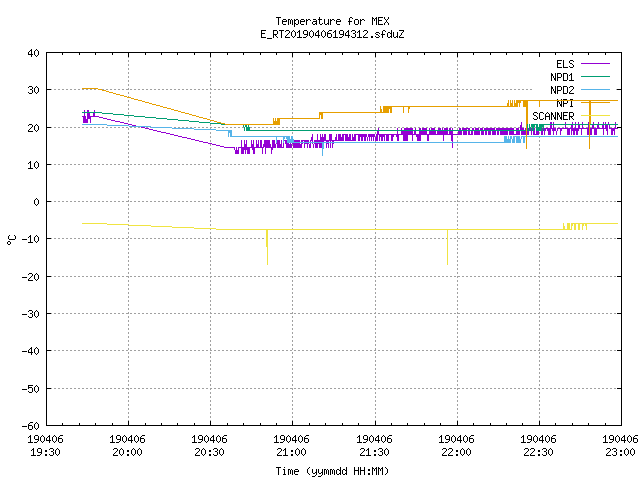Click the x-axis tick label 22:30
The image size is (640, 480).
pyautogui.click(x=538, y=452)
